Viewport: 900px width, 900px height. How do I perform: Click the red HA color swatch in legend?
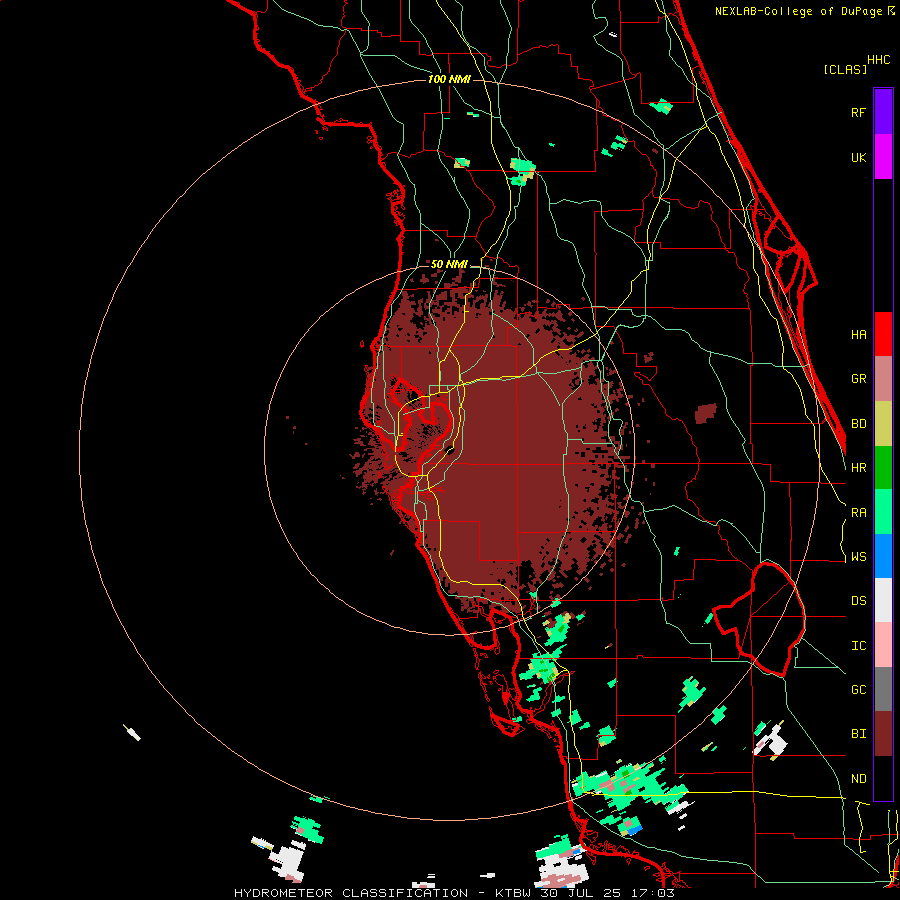pyautogui.click(x=883, y=334)
